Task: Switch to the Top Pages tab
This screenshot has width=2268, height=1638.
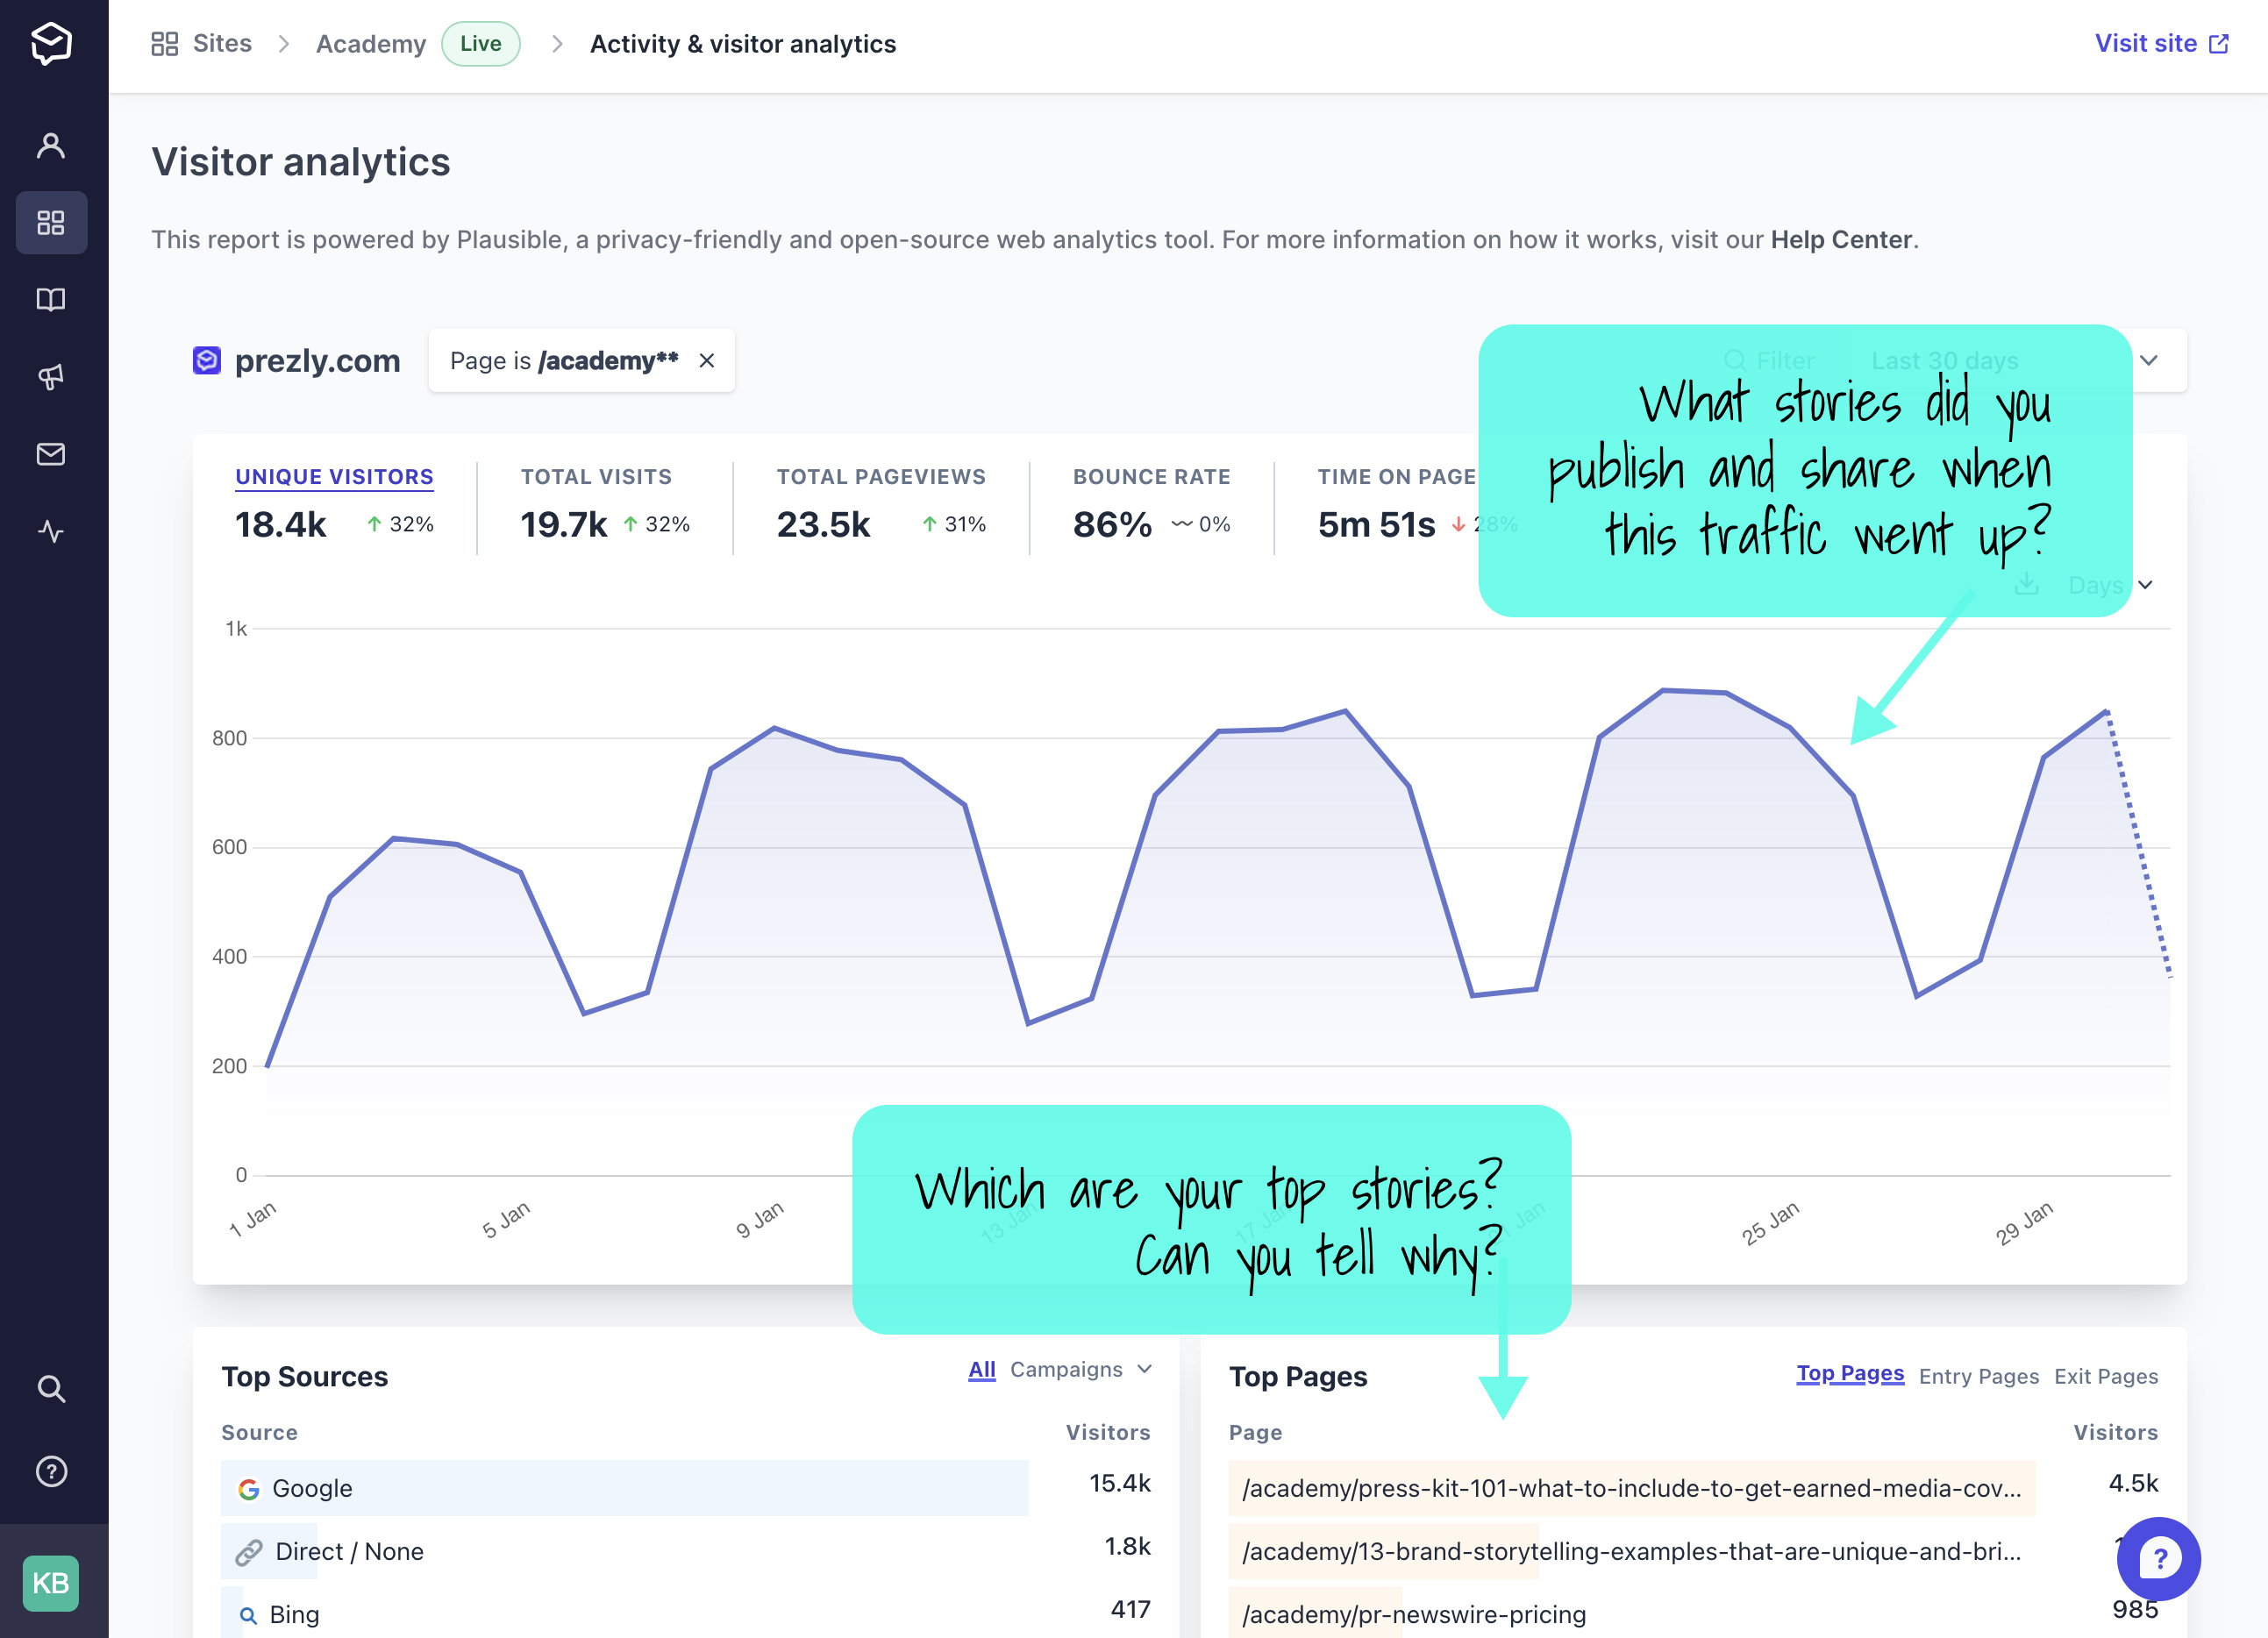Action: coord(1850,1374)
